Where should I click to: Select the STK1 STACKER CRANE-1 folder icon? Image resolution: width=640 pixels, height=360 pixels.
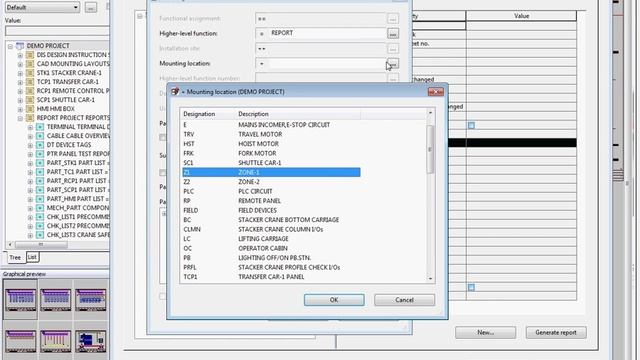click(30, 73)
